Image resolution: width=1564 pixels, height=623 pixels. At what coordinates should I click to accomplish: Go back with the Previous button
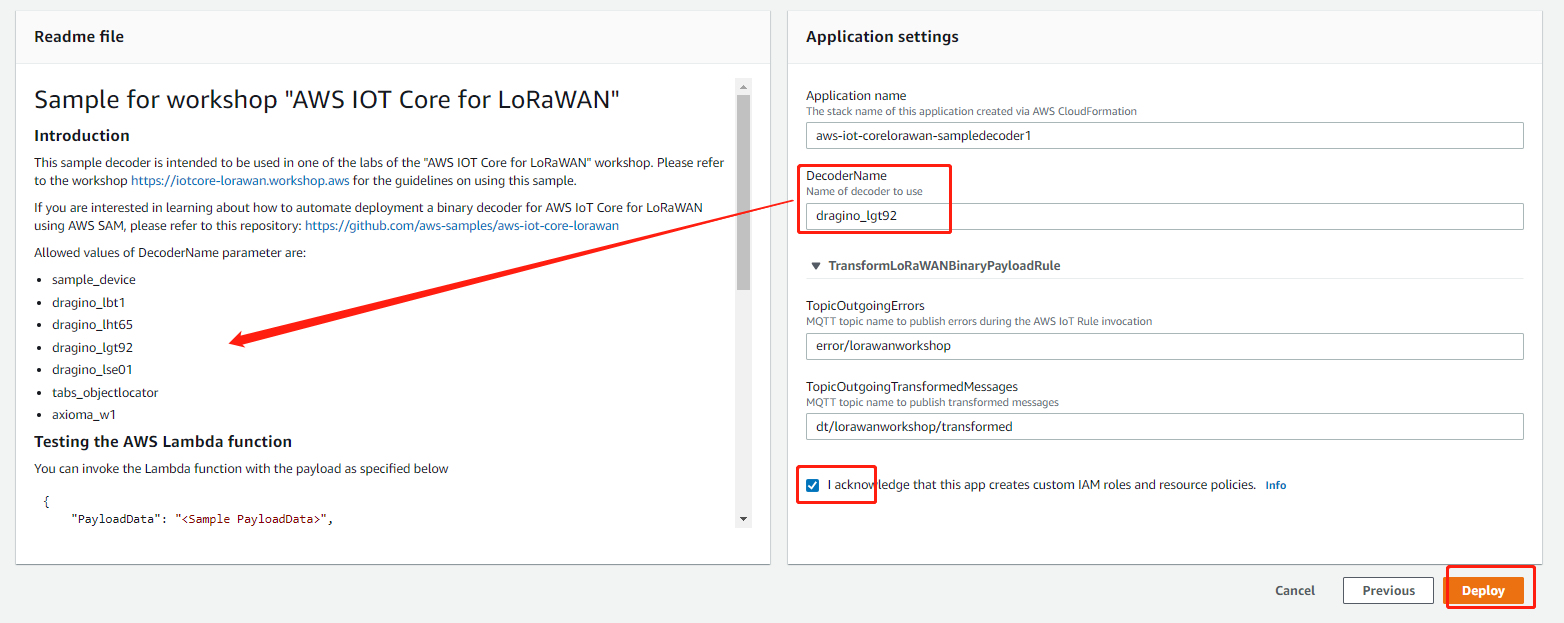1388,591
